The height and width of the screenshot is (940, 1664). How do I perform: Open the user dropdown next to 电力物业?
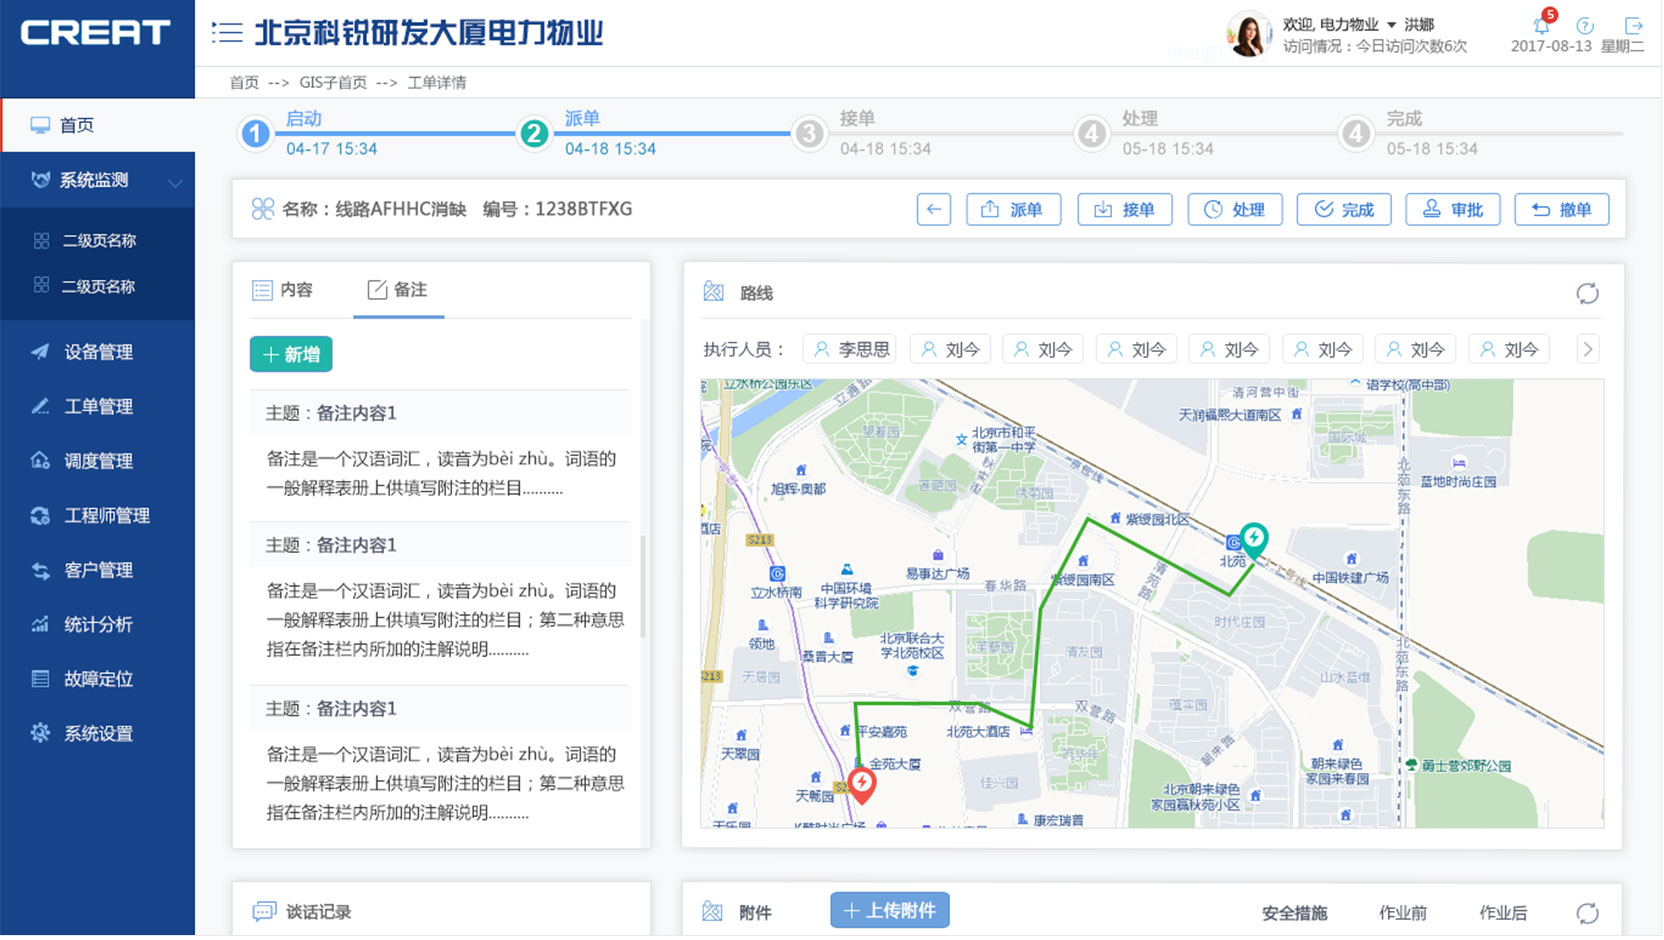[x=1391, y=25]
